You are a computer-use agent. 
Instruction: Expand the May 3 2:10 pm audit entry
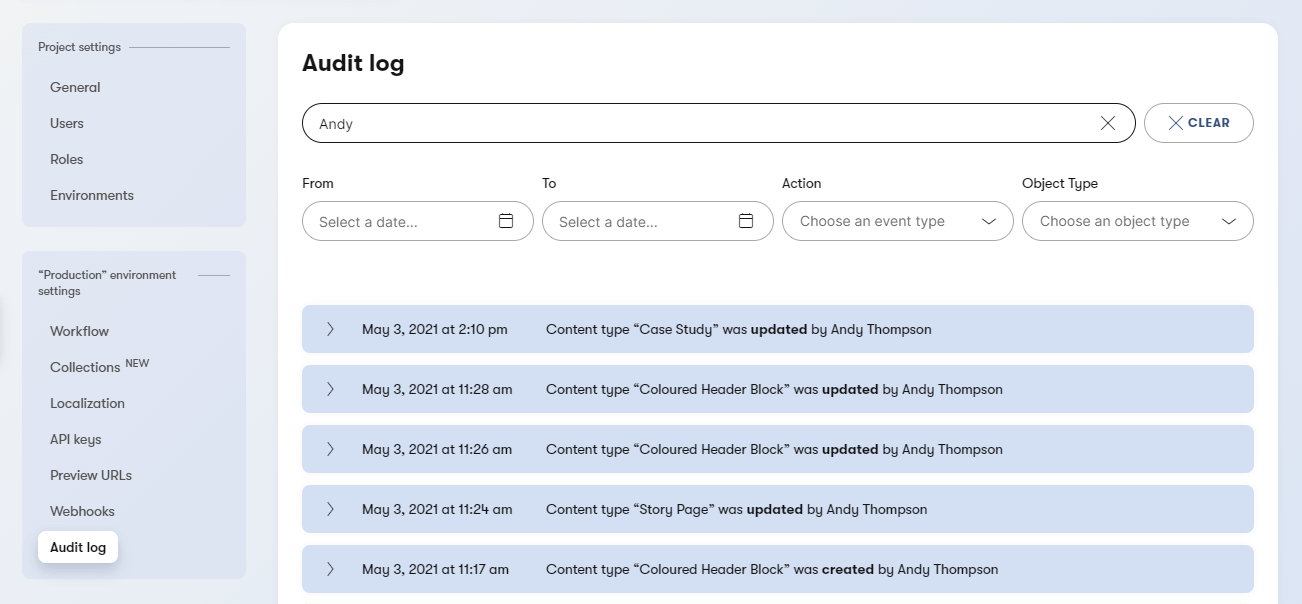(330, 328)
